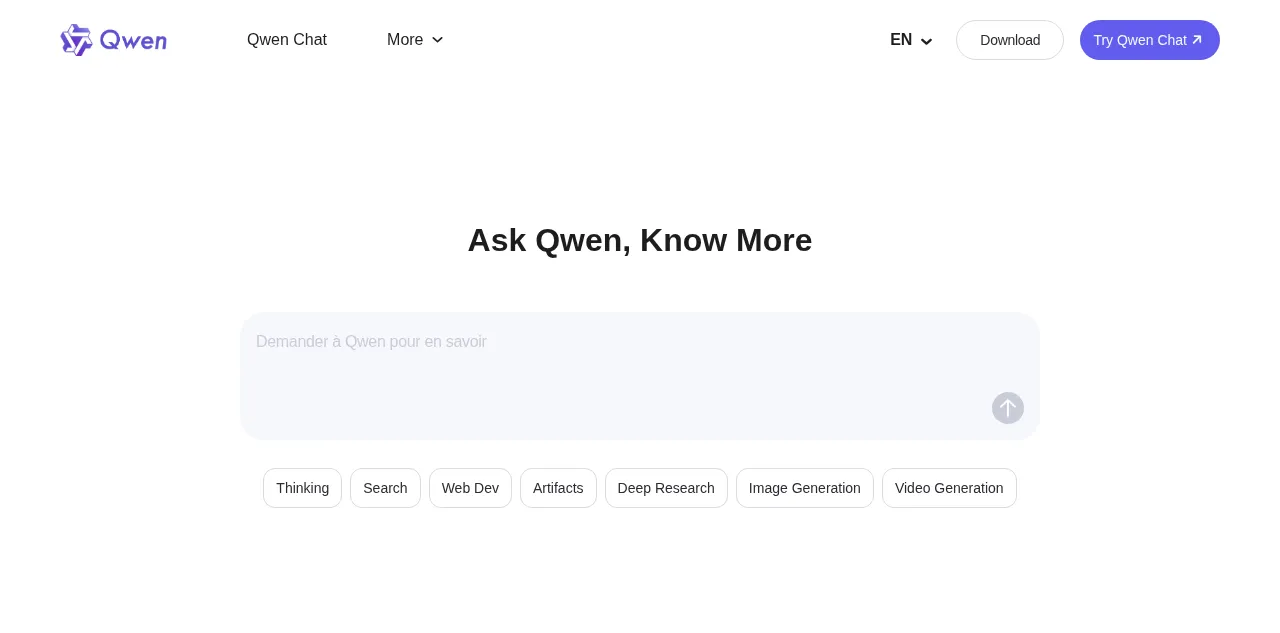Select the Video Generation chip
Screen dimensions: 1280x633
[949, 488]
